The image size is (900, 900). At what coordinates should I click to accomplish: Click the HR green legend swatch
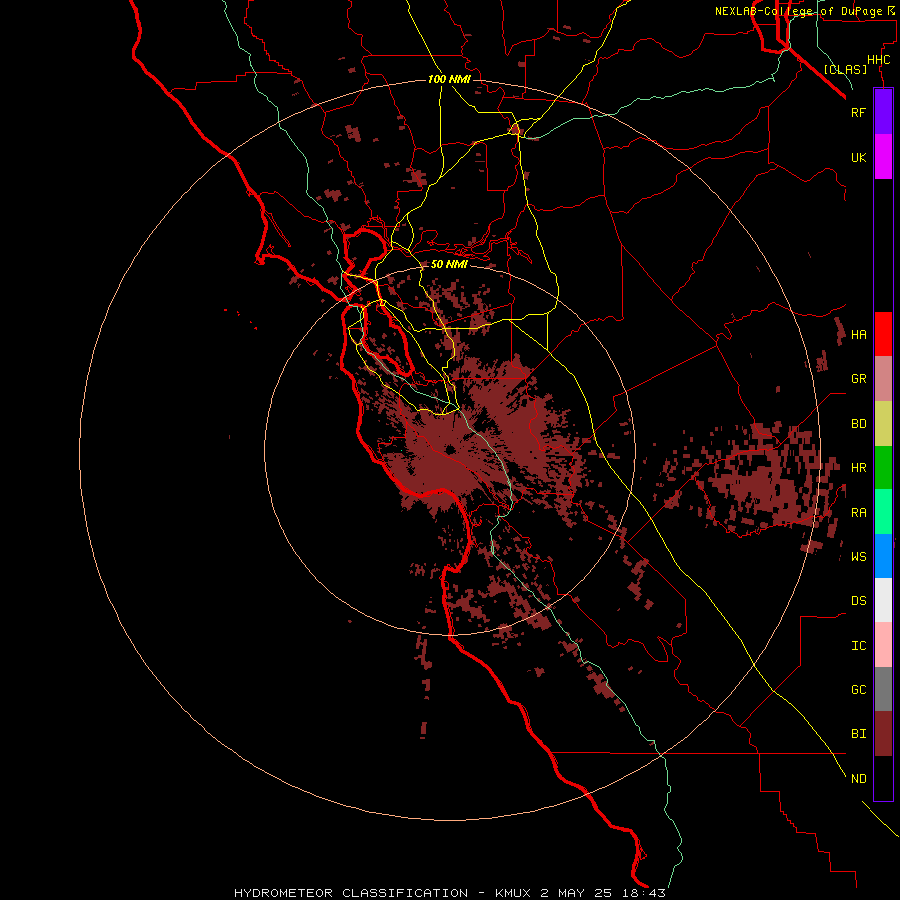(883, 468)
